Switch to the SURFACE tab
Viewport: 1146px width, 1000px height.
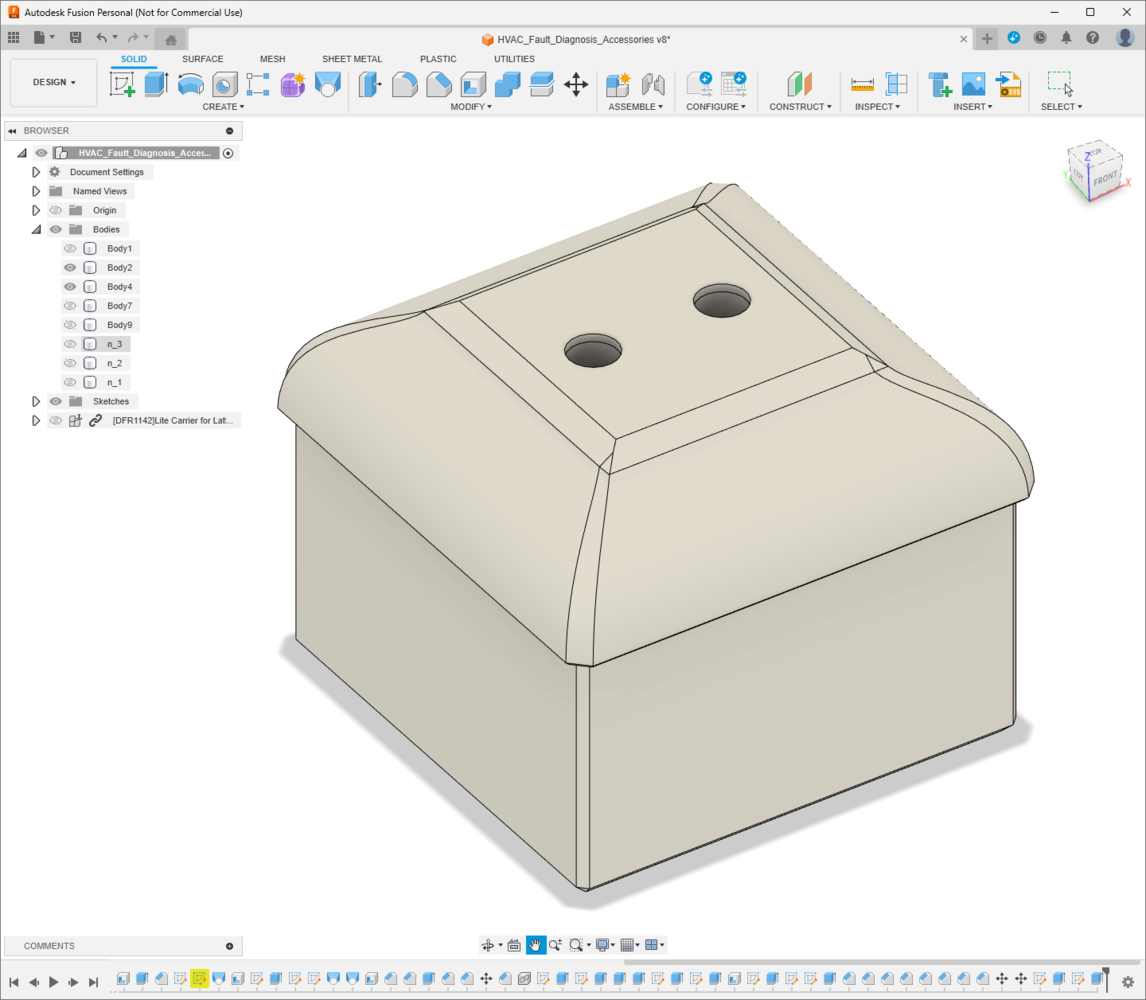(202, 59)
